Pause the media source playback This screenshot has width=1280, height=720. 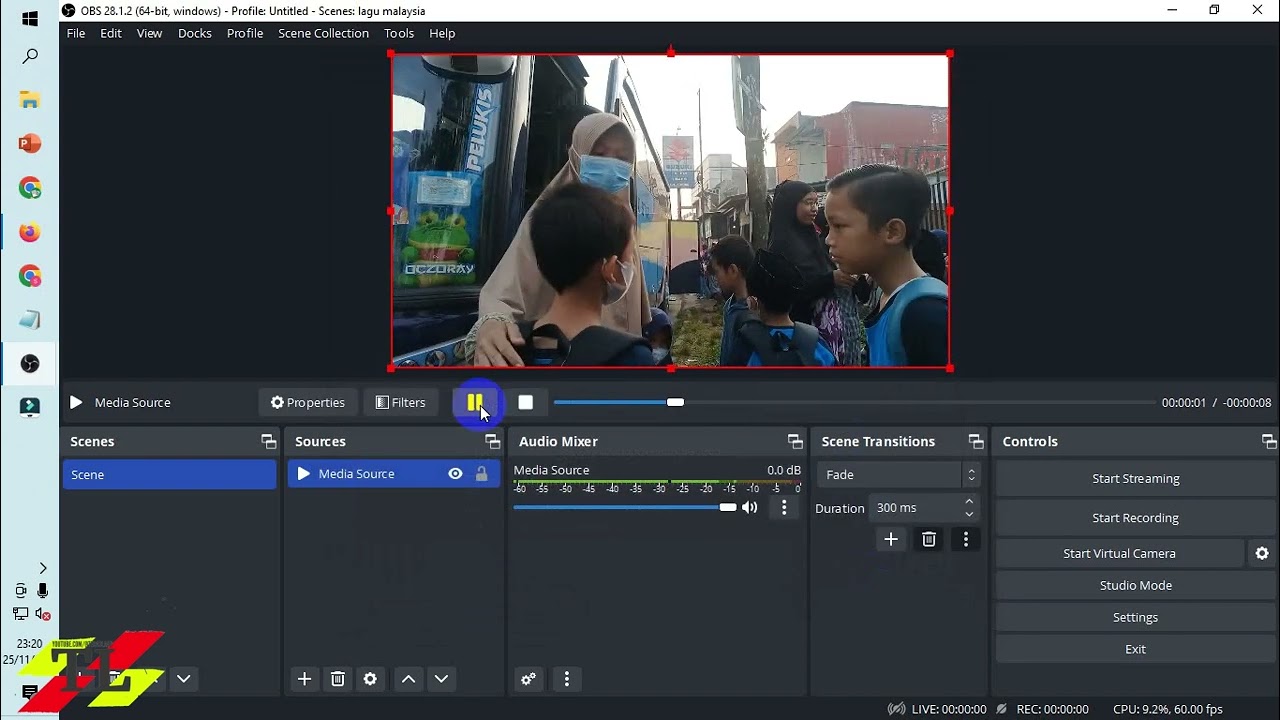(x=475, y=402)
